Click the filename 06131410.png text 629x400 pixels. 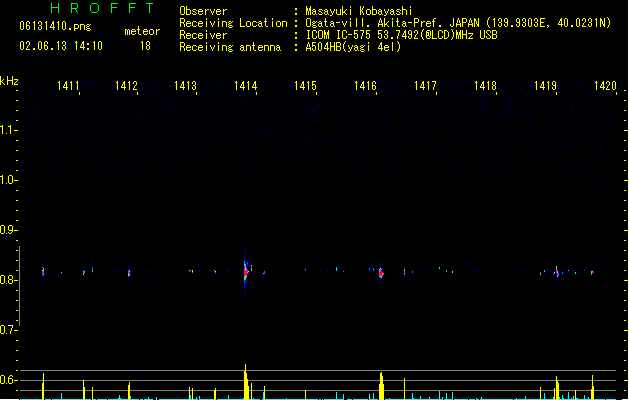[55, 26]
